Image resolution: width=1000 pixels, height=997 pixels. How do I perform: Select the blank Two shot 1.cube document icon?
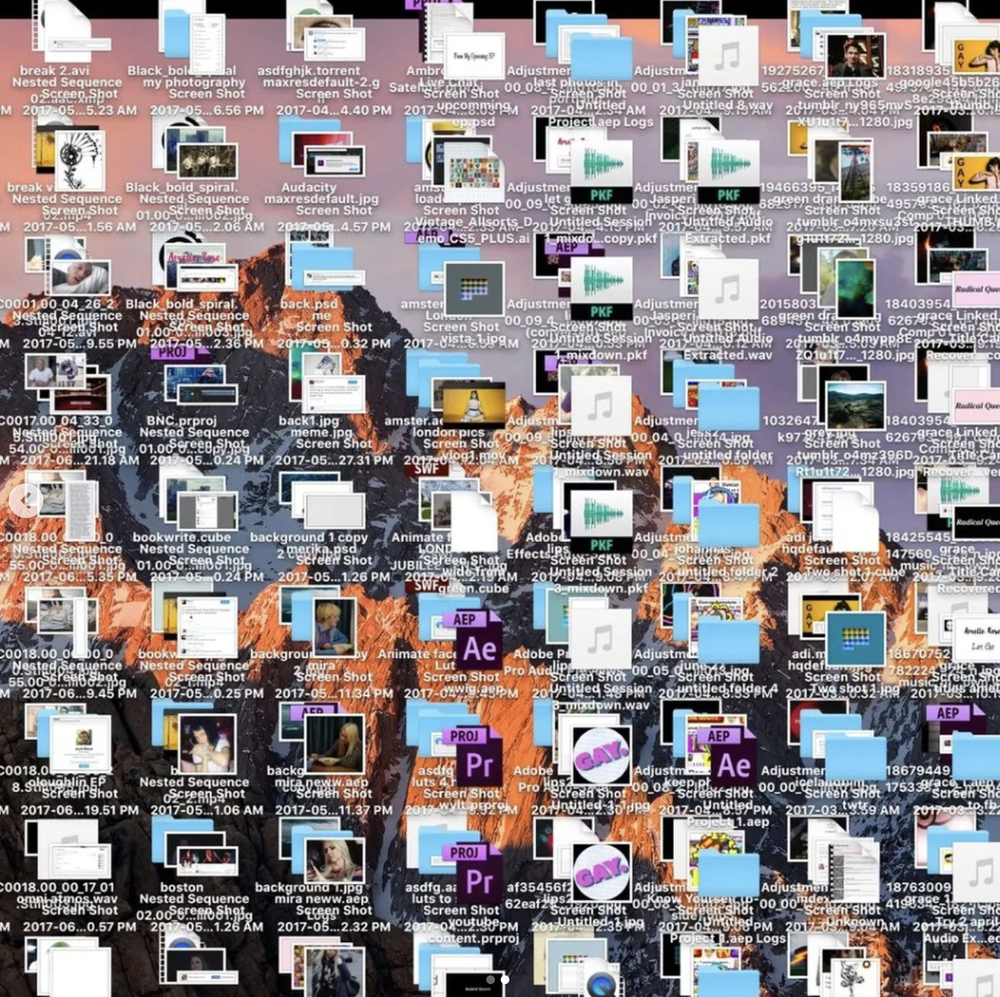pos(855,523)
